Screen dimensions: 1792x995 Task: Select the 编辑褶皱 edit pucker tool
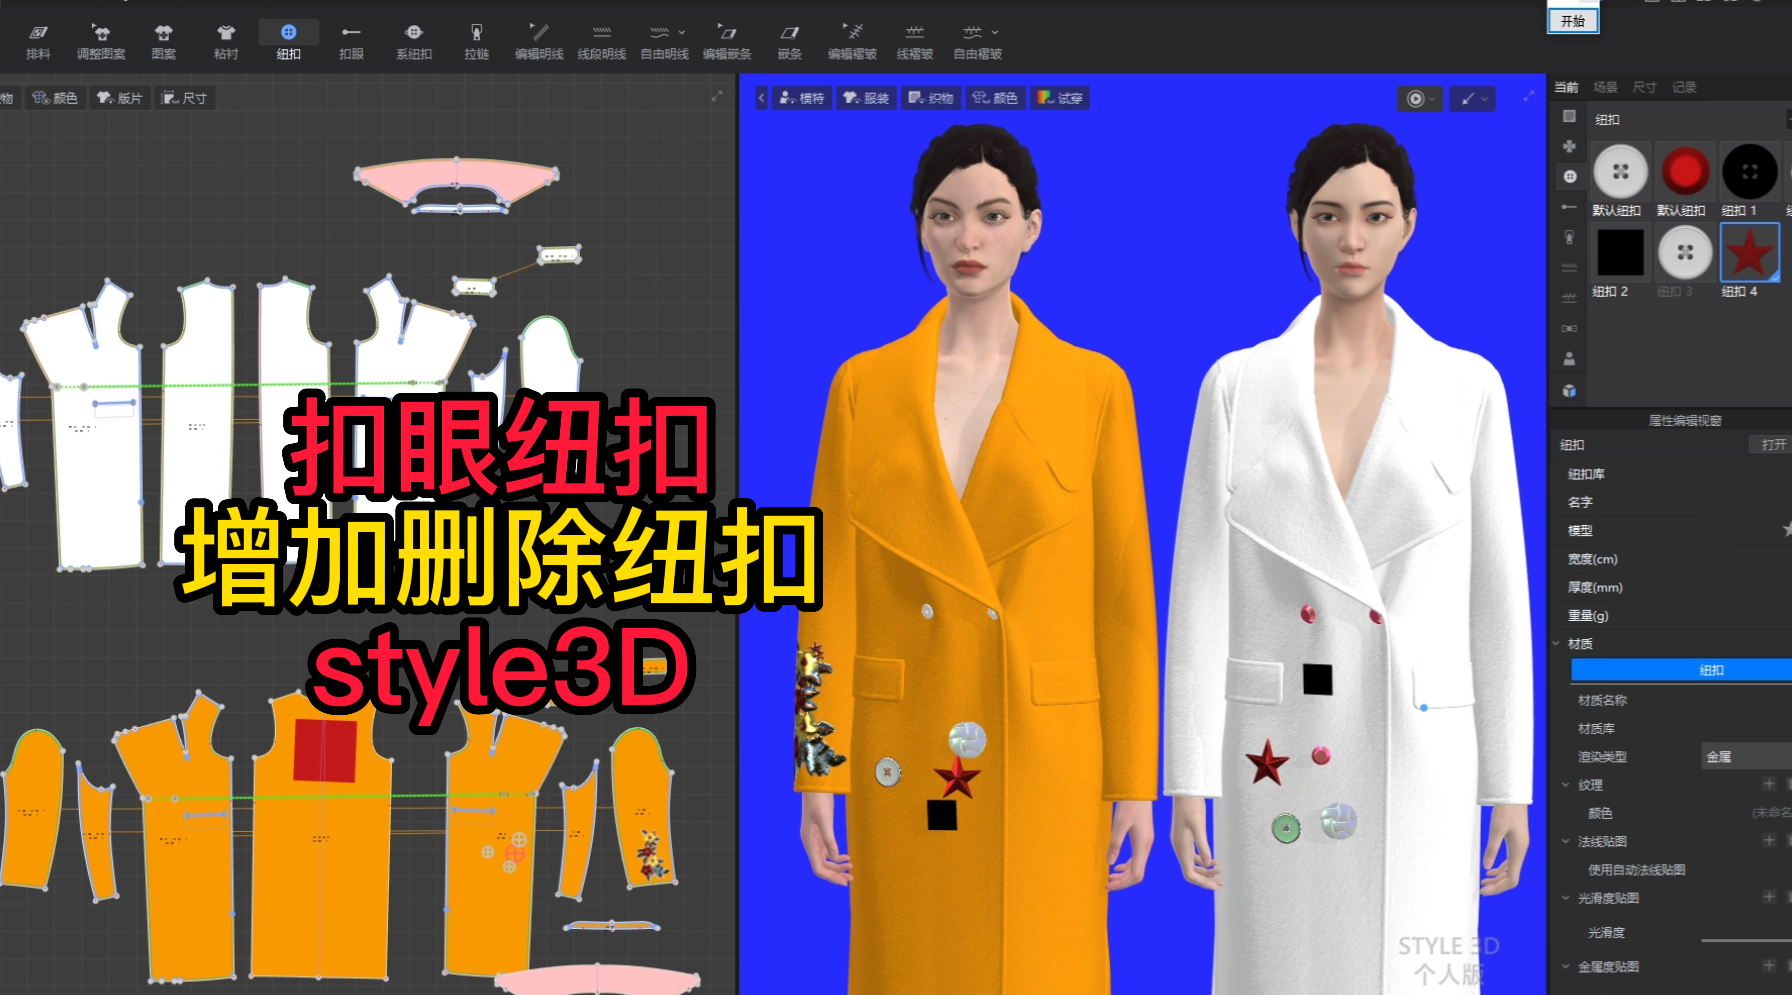point(852,42)
